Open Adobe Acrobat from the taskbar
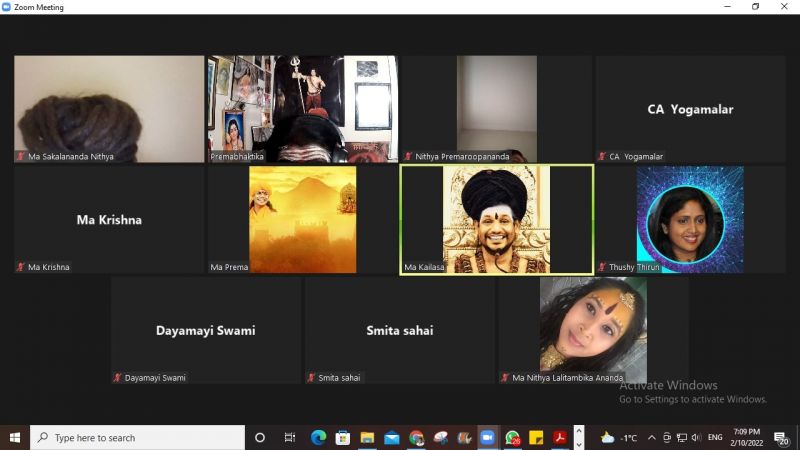 click(x=560, y=438)
